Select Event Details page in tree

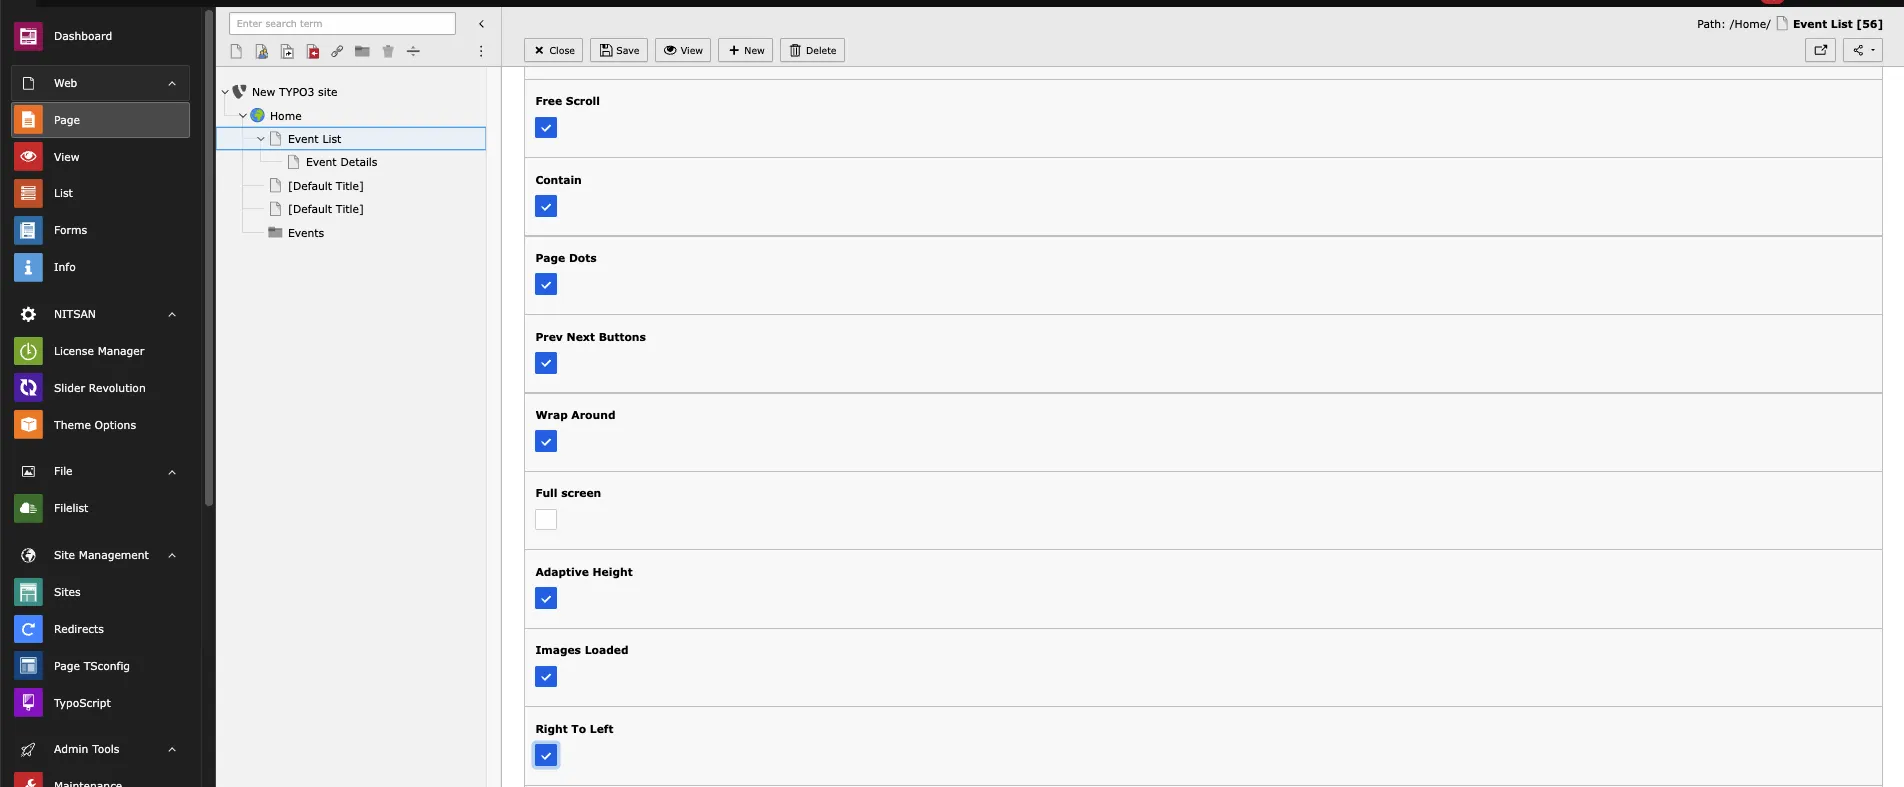pos(341,162)
